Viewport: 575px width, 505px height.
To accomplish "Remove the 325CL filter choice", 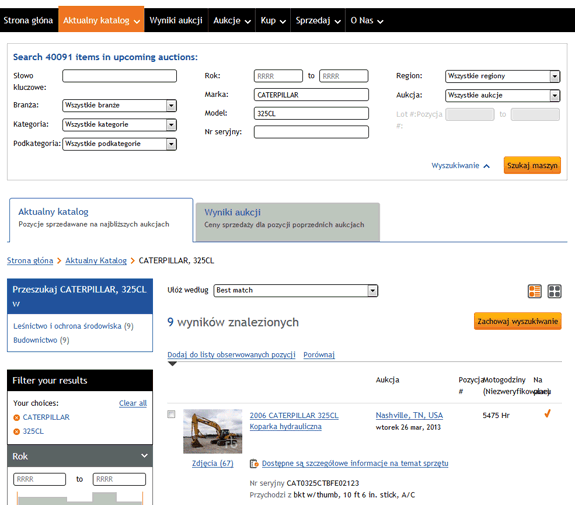I will (17, 432).
